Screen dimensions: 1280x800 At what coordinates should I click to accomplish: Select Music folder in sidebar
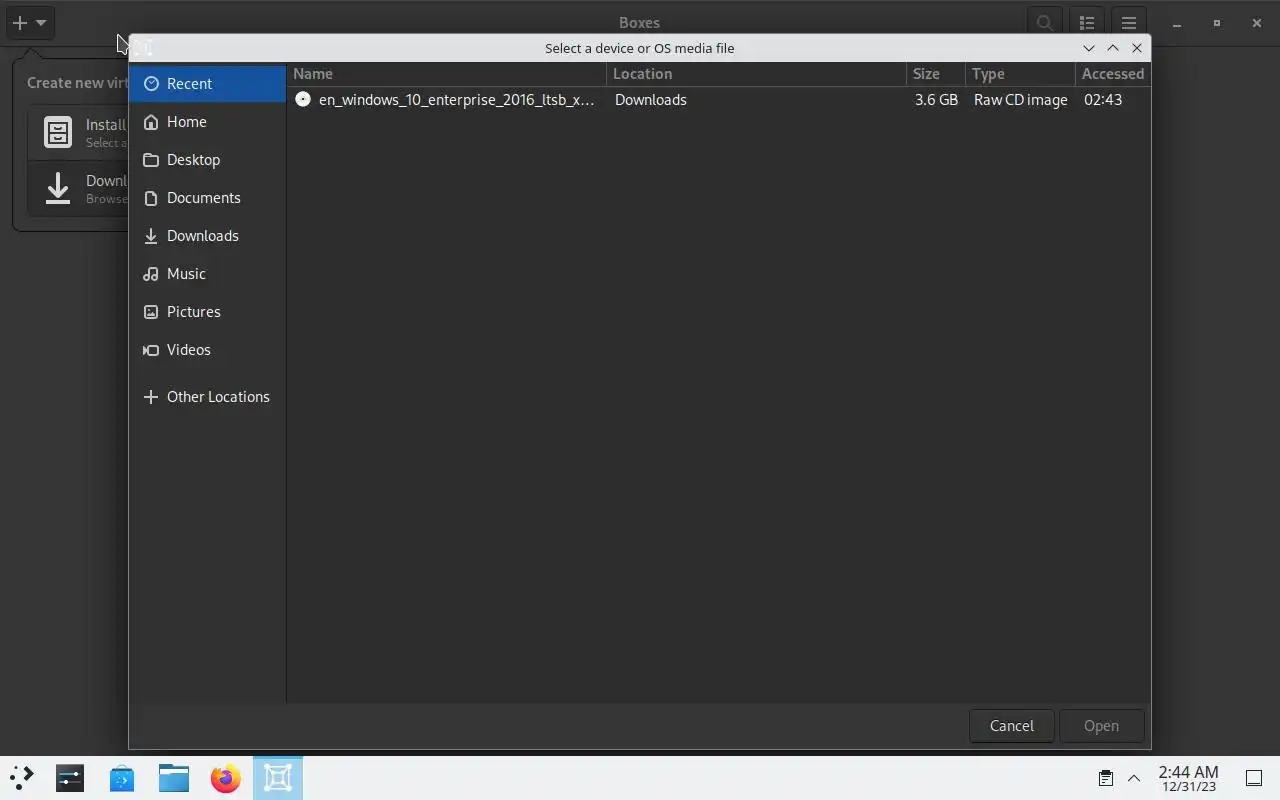point(207,274)
